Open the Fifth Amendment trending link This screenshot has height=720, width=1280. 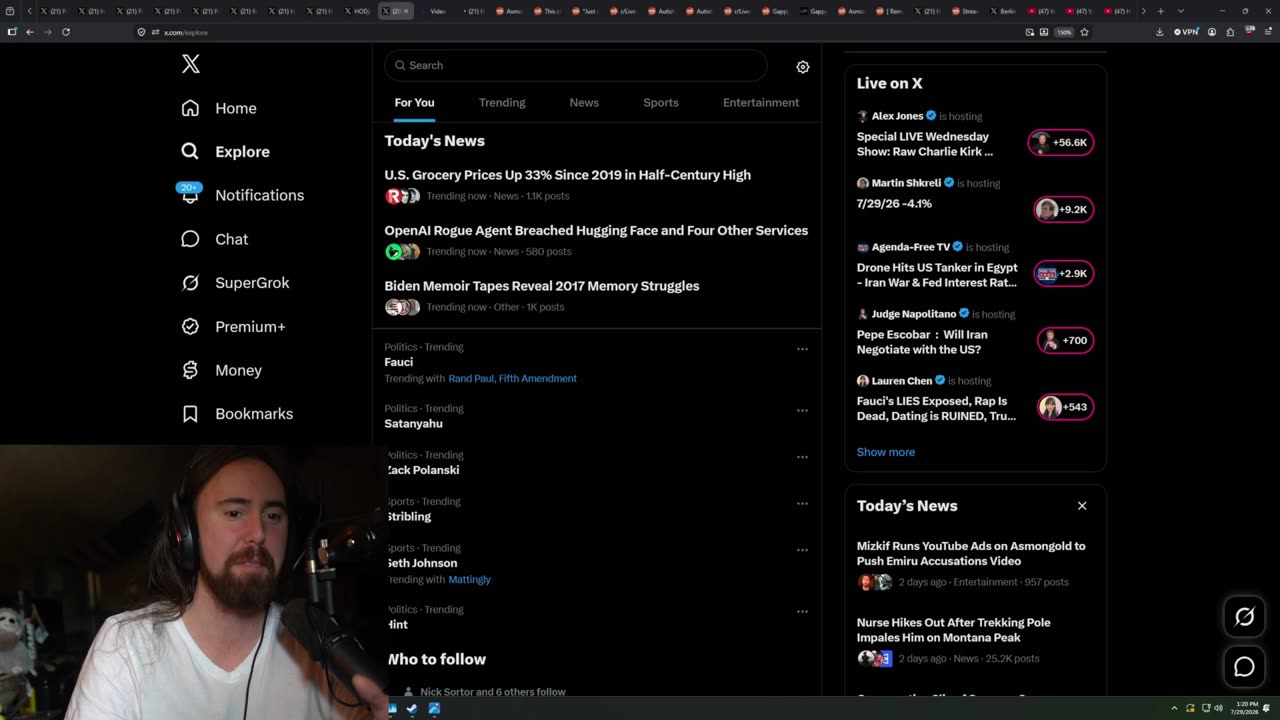click(538, 379)
